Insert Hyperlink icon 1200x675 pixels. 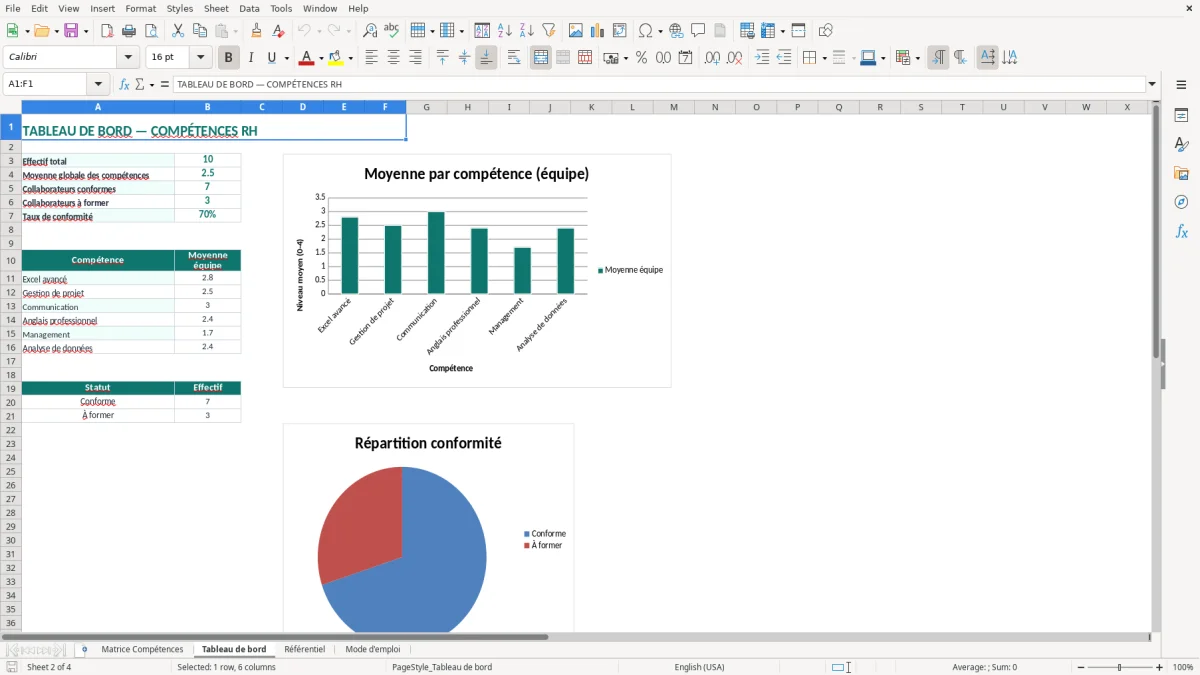pos(676,31)
